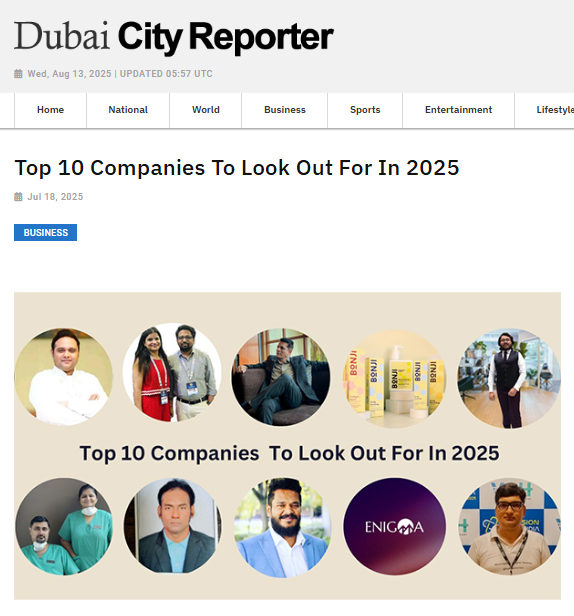This screenshot has width=574, height=616.
Task: Open the Entertainment section
Action: [x=458, y=110]
